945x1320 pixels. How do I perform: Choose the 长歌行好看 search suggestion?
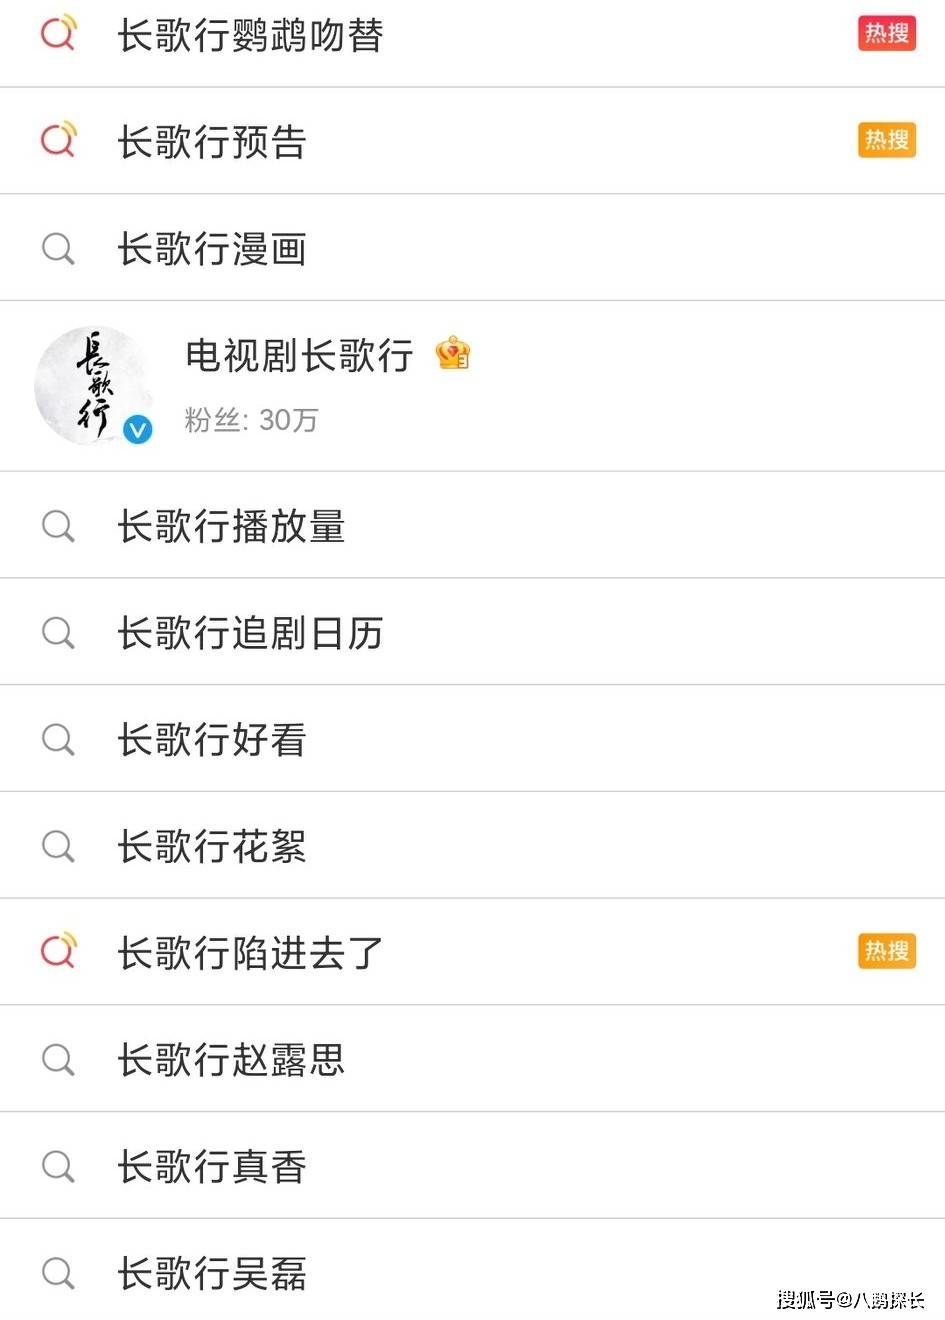(x=472, y=739)
